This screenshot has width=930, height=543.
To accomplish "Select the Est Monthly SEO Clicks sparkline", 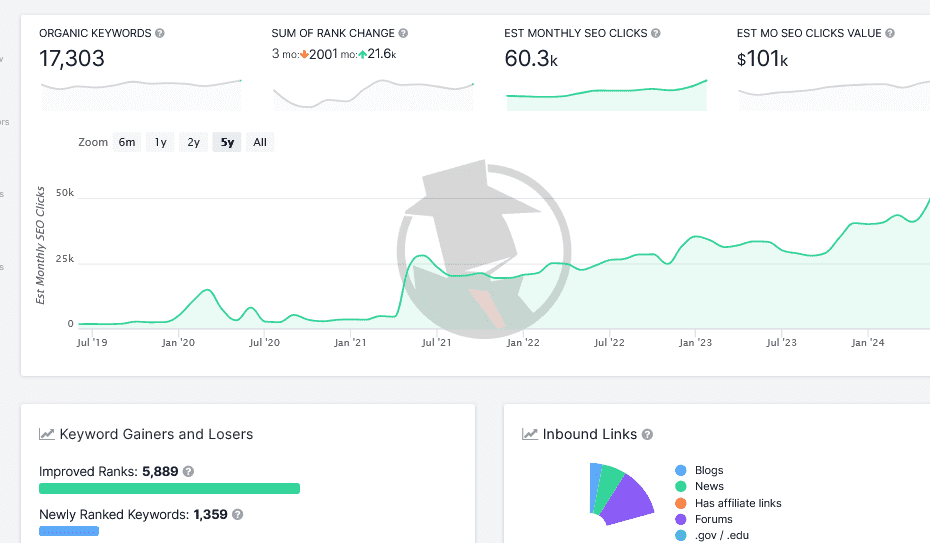I will pos(606,95).
